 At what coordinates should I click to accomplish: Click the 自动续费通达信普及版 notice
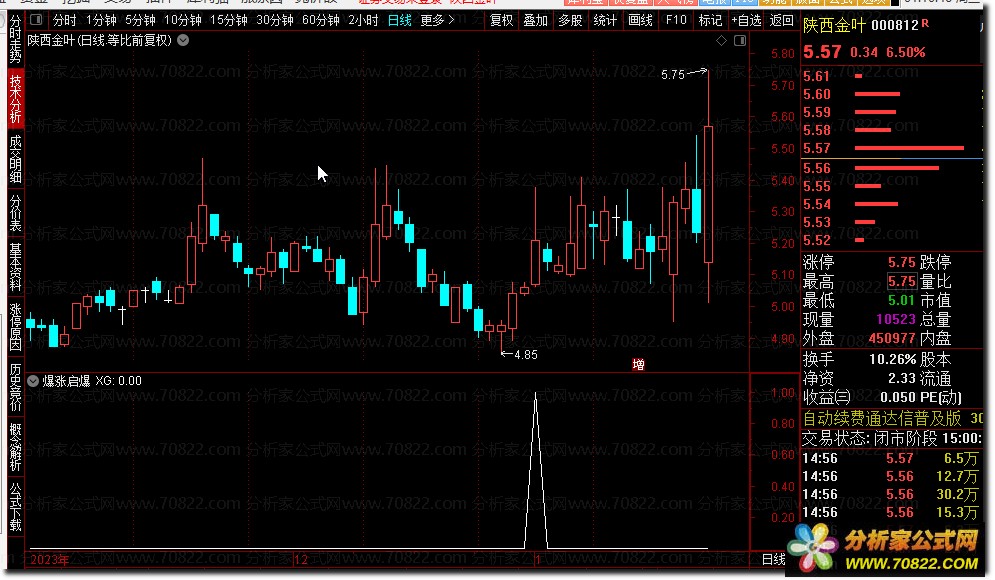[882, 419]
